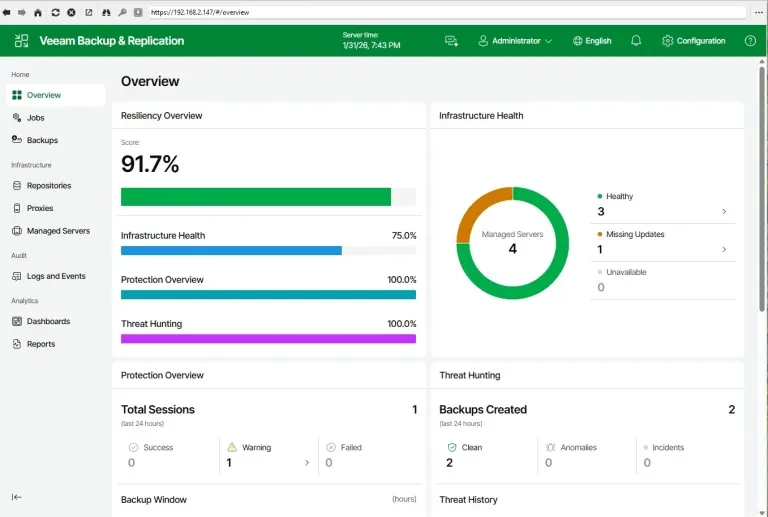Reload the page using browser refresh icon
Viewport: 768px width, 517px height.
tap(55, 12)
